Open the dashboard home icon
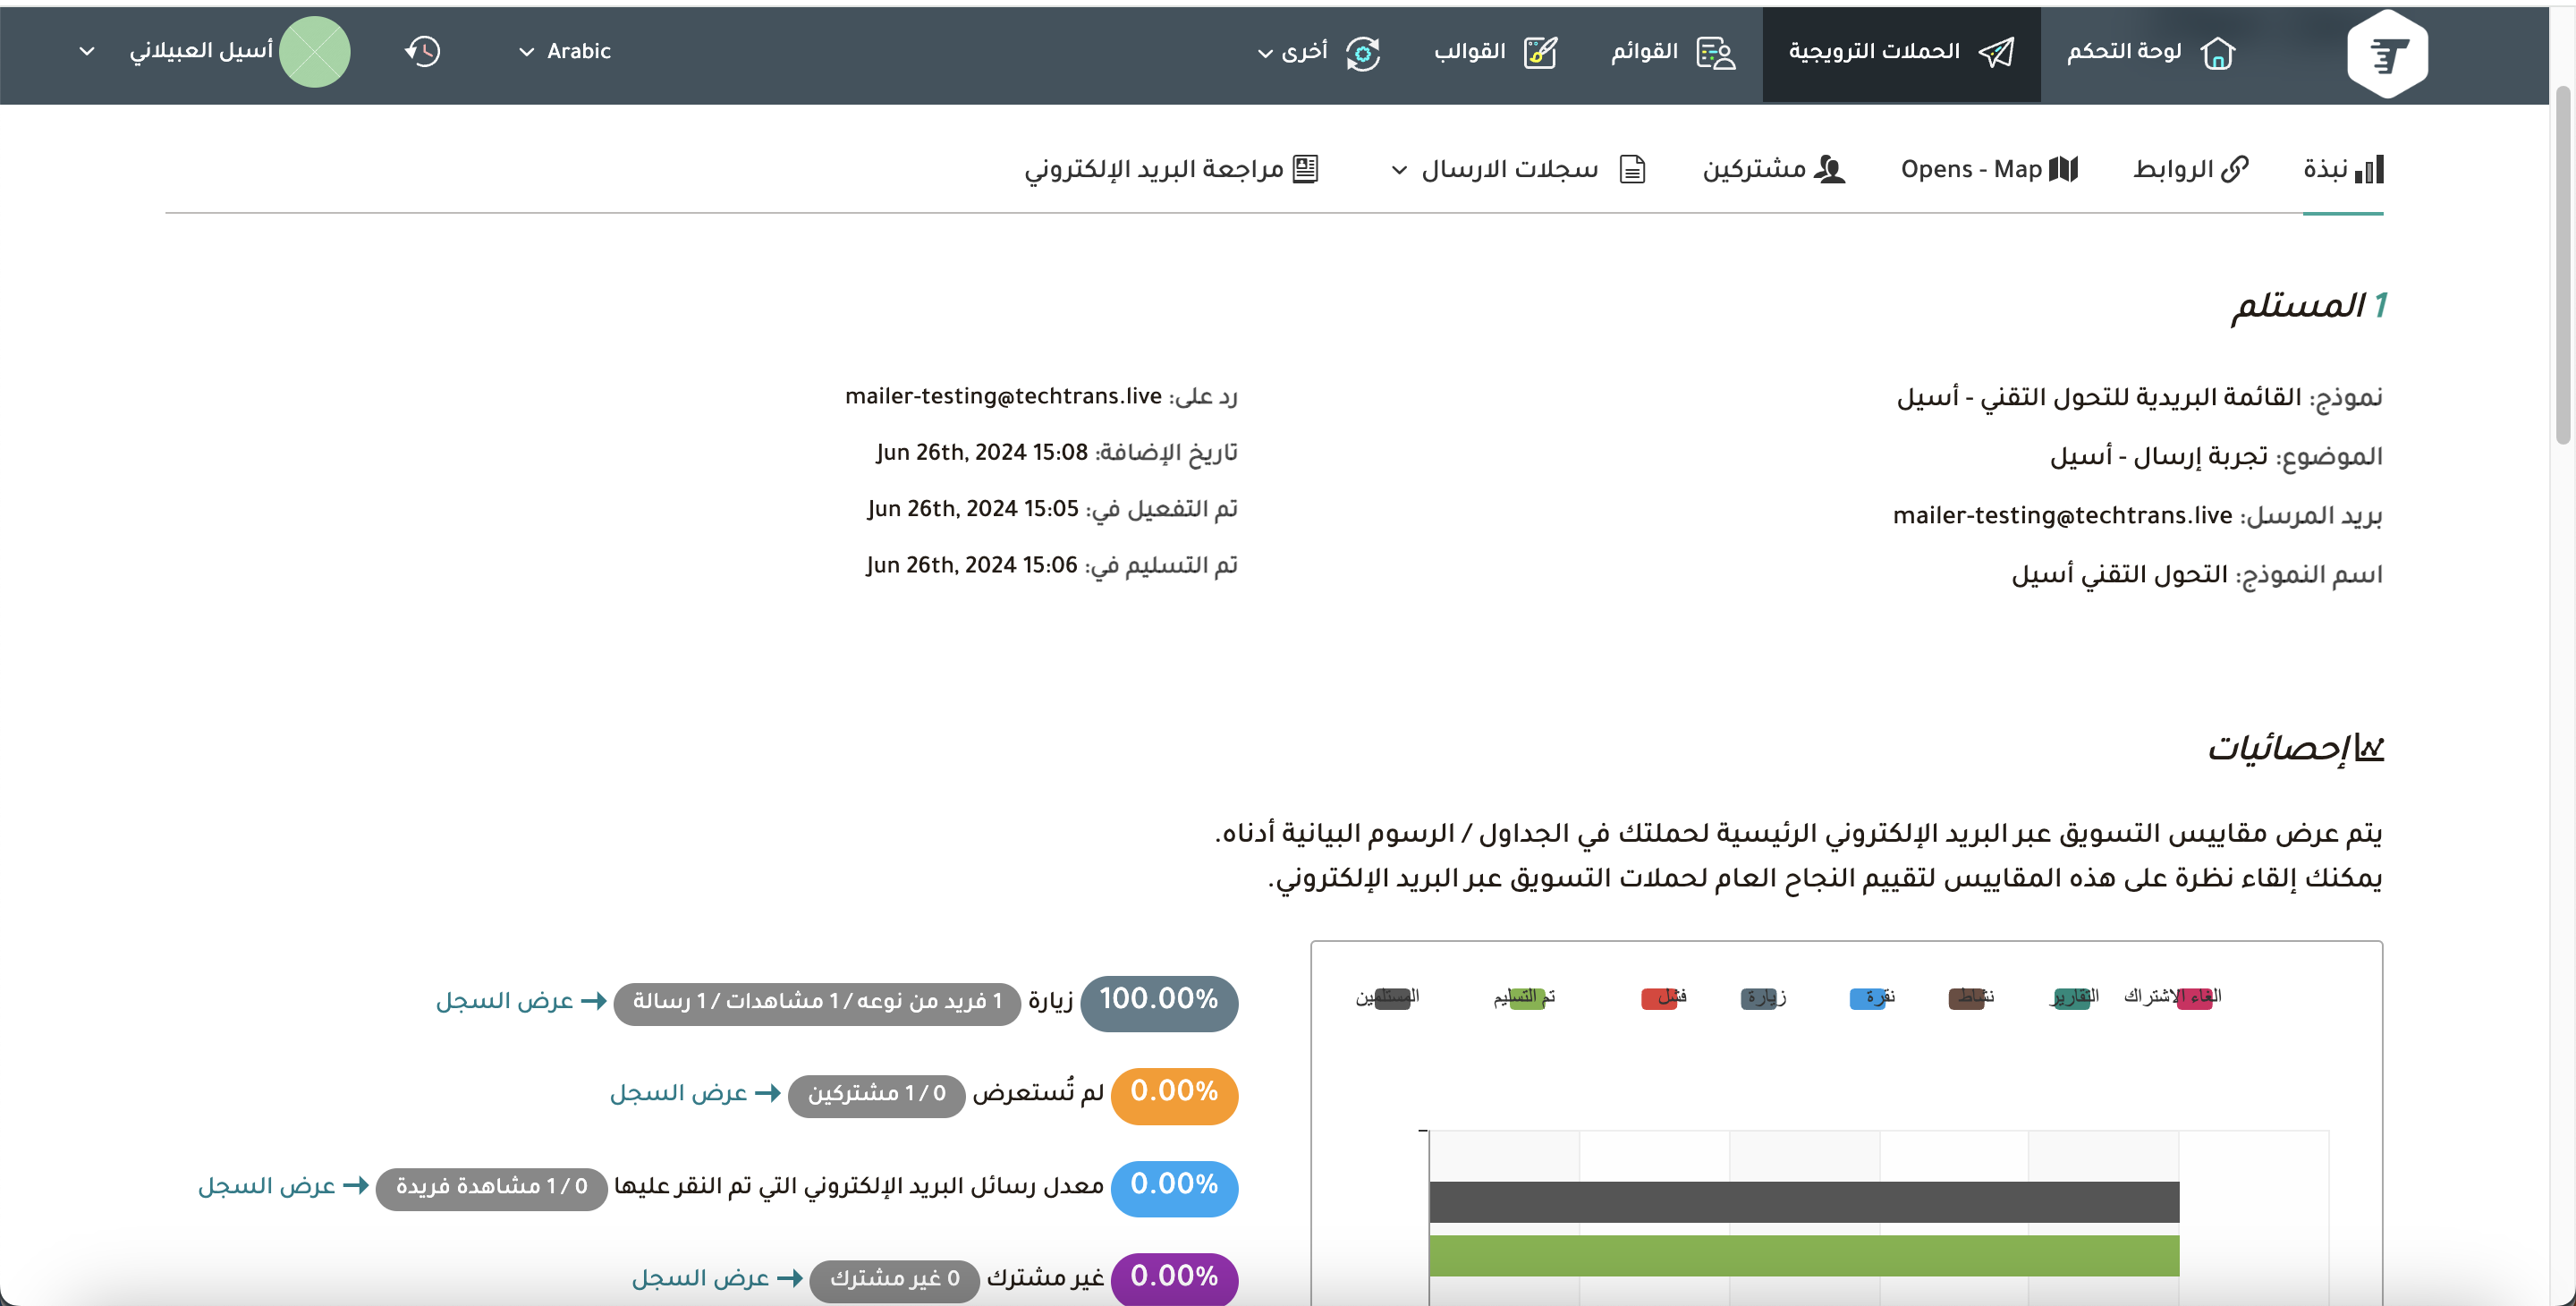This screenshot has height=1306, width=2576. (2217, 52)
